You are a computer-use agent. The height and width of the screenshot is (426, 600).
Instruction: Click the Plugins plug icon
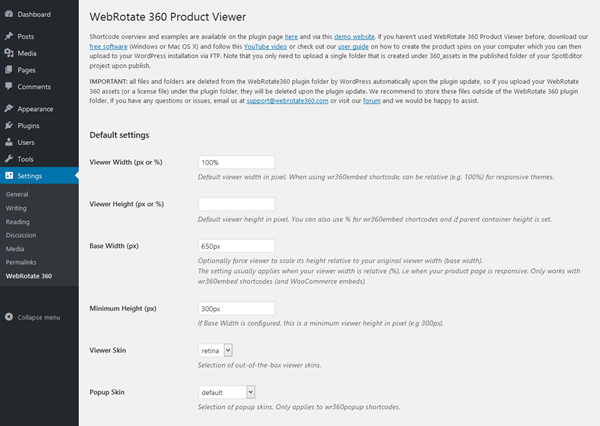click(9, 126)
